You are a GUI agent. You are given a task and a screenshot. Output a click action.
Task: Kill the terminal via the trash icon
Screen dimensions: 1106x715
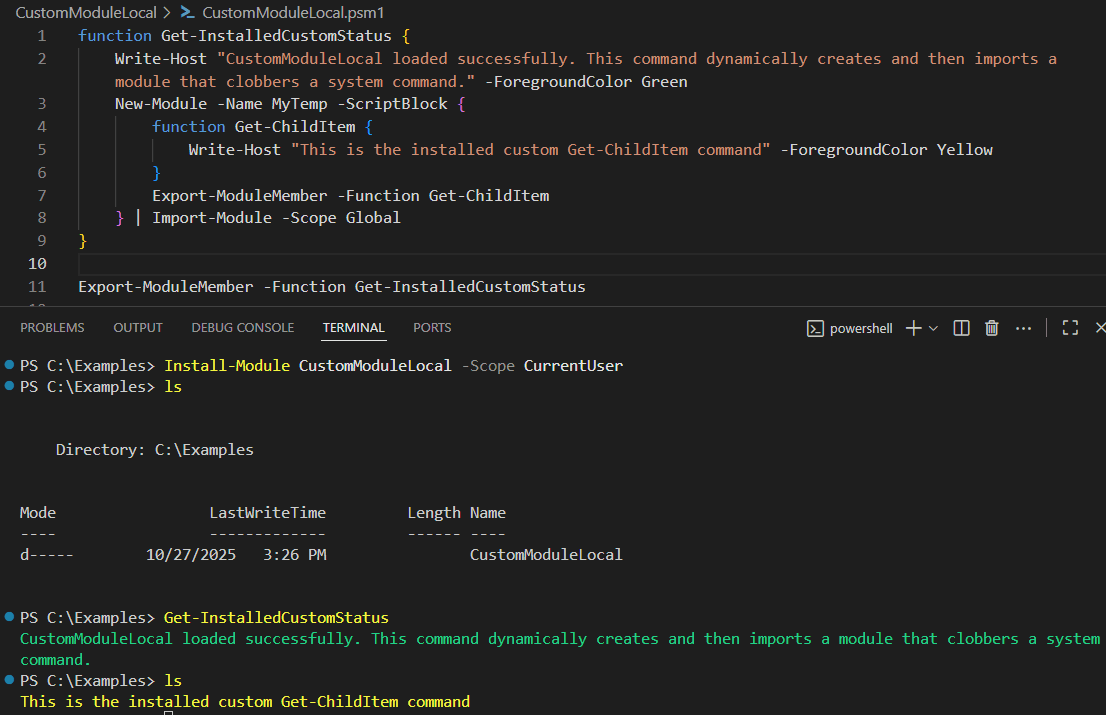click(991, 327)
